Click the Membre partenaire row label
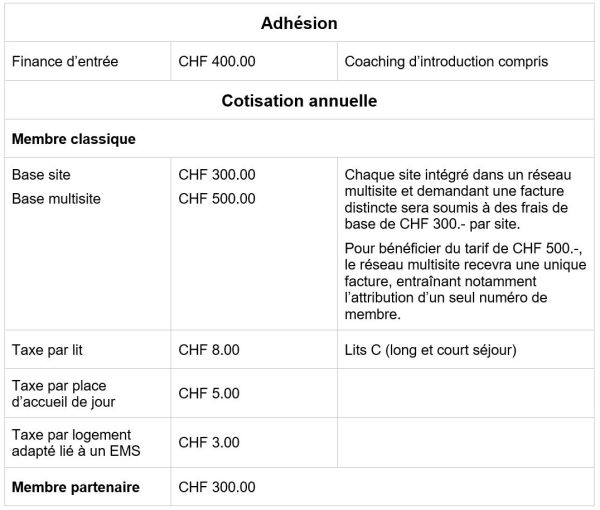Viewport: 600px width, 510px height. [76, 487]
